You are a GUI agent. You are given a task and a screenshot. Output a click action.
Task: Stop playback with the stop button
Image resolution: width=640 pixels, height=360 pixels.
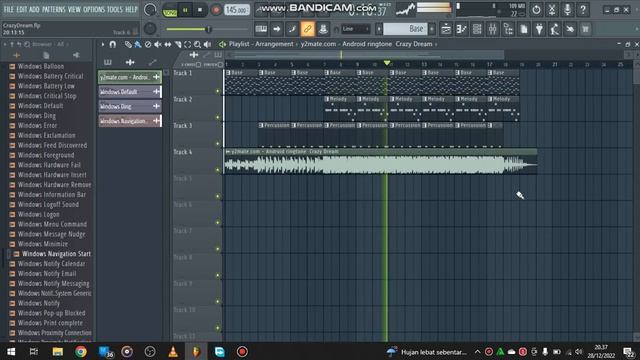tap(200, 10)
